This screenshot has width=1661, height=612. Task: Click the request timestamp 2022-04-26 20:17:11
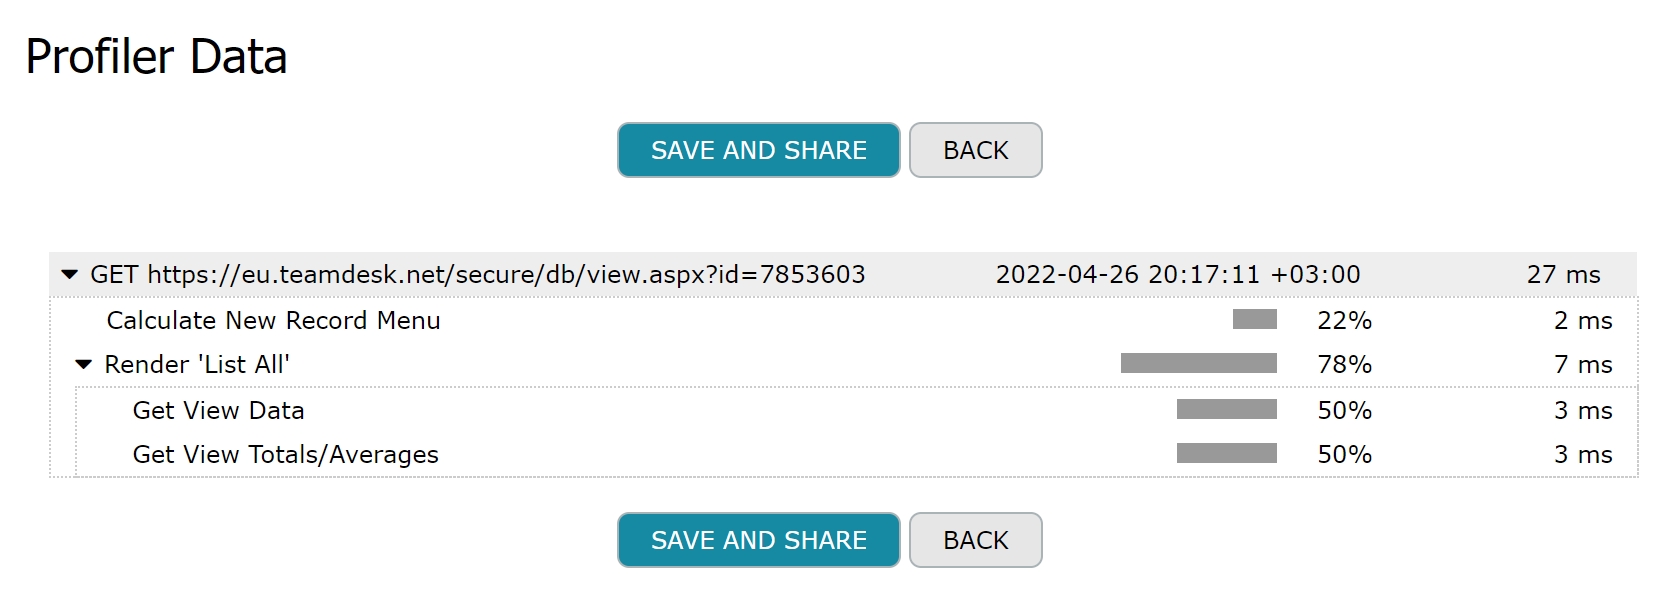(x=1177, y=275)
